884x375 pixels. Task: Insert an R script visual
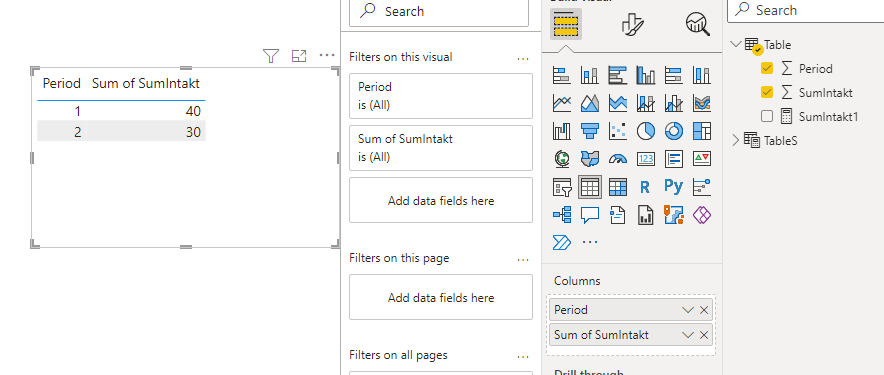tap(646, 187)
